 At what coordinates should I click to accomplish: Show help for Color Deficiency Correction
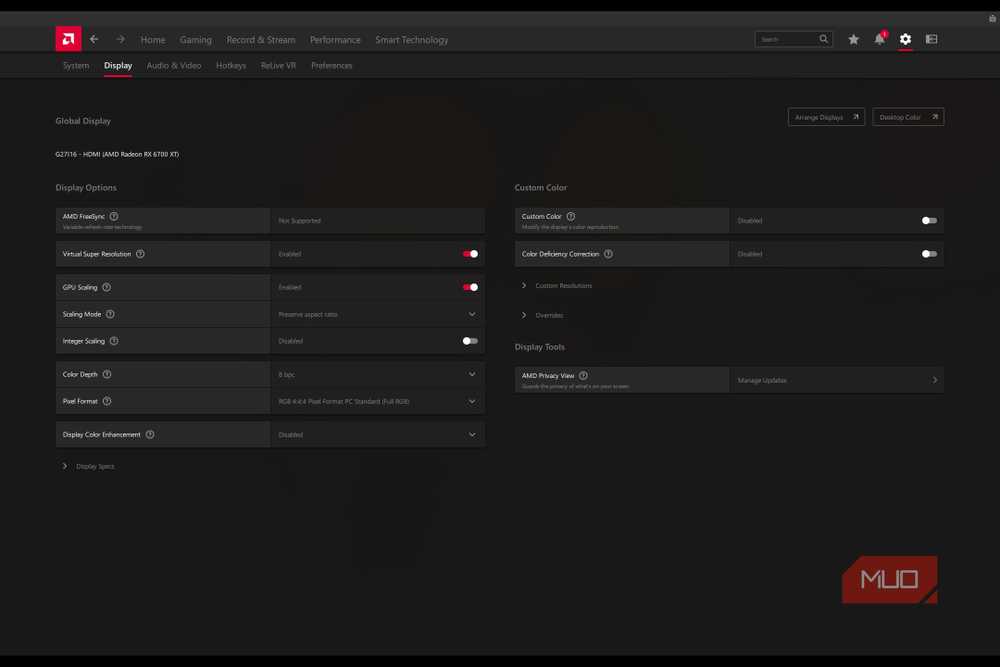(608, 254)
